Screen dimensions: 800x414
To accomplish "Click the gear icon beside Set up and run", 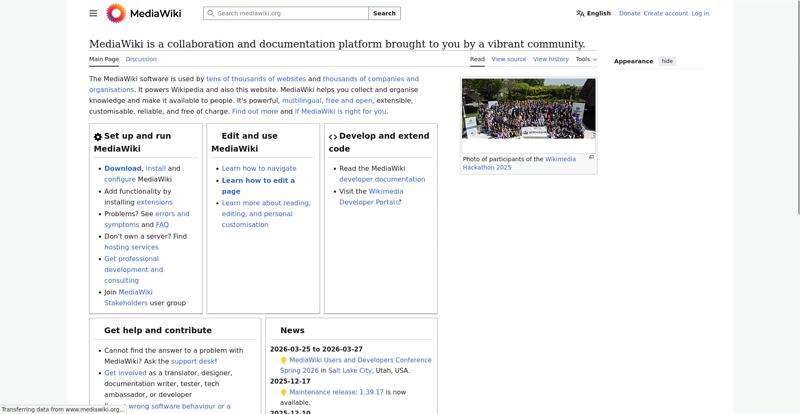I will coord(98,137).
